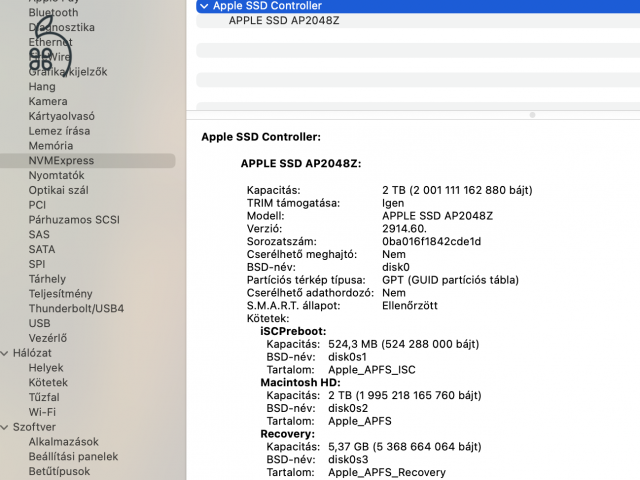
Task: Collapse the Hálózat section
Action: 4,353
